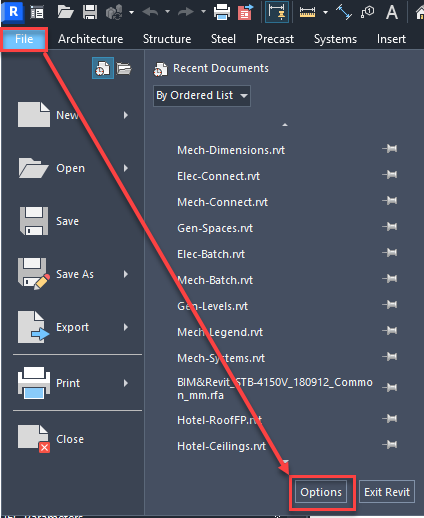This screenshot has height=518, width=424.
Task: Expand the Save As submenu arrow
Action: click(x=126, y=274)
